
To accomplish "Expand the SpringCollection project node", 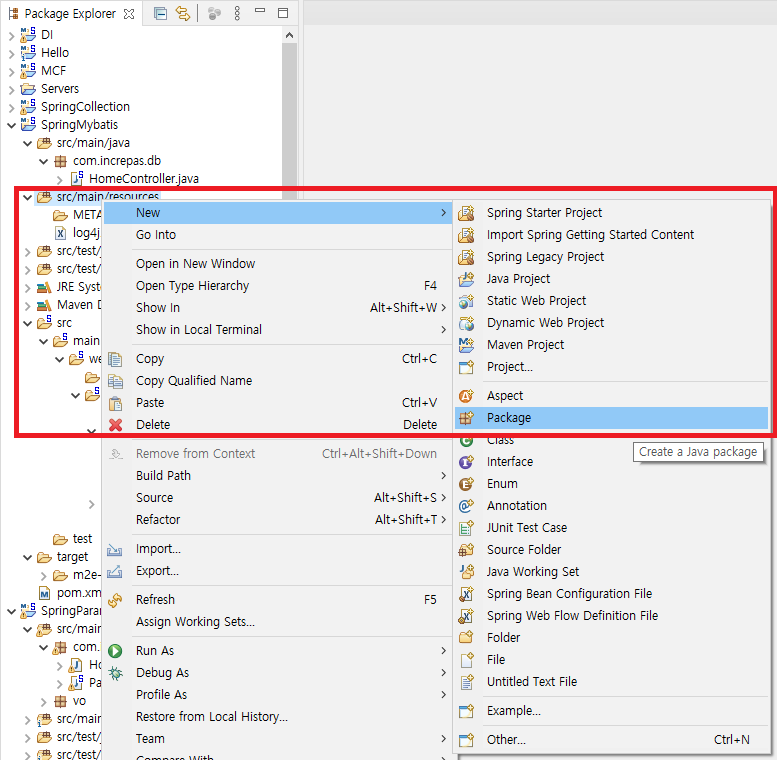I will [x=11, y=108].
